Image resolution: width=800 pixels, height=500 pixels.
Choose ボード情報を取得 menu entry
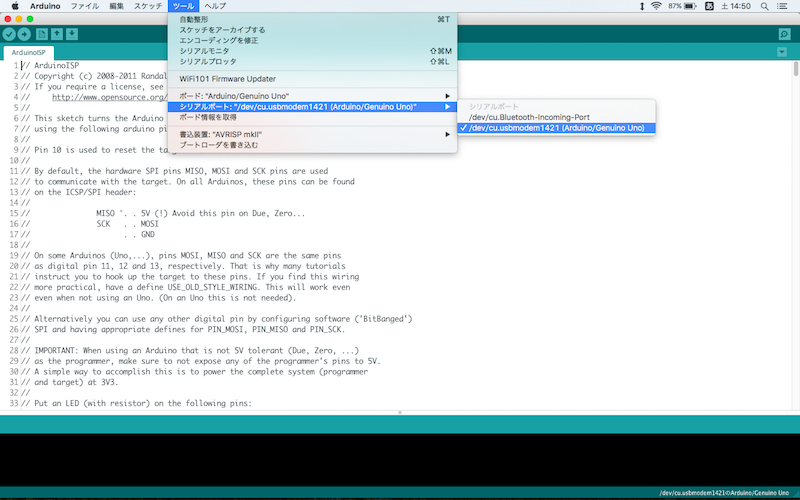(x=312, y=117)
